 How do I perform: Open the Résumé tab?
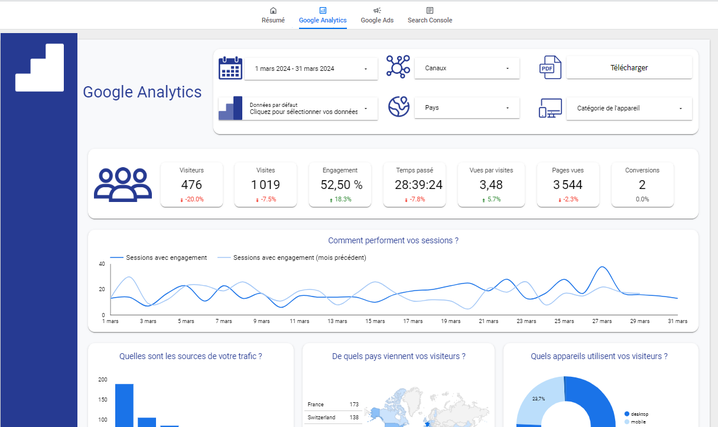coord(273,15)
